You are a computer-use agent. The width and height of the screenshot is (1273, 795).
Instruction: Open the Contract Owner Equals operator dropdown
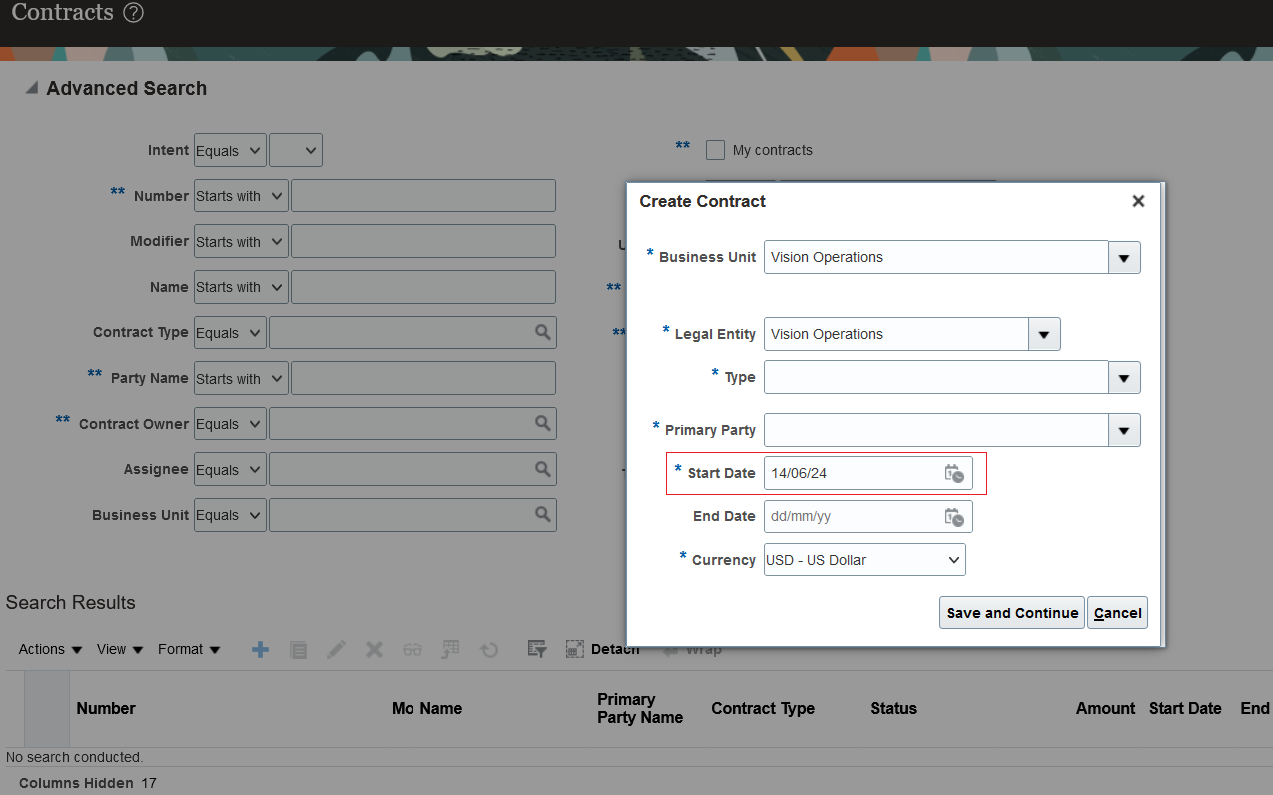pyautogui.click(x=230, y=424)
